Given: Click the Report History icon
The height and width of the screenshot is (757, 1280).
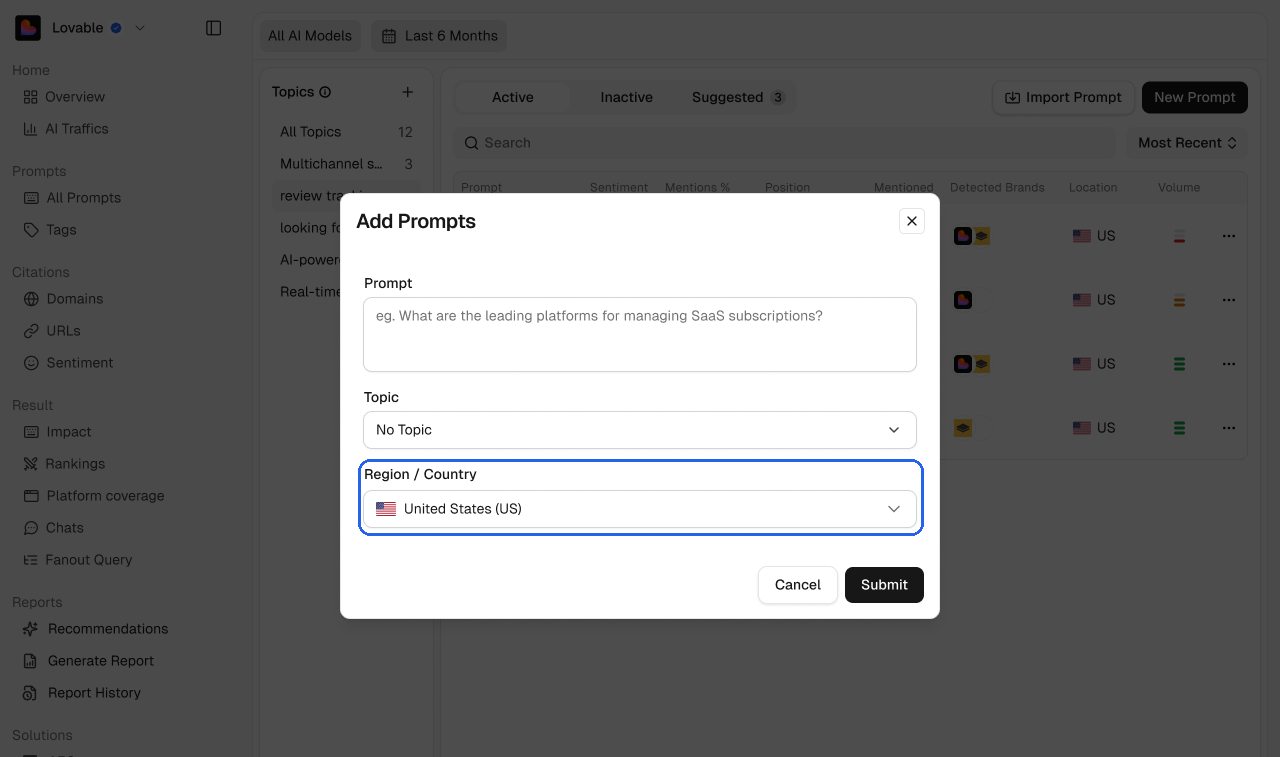Looking at the screenshot, I should (31, 693).
